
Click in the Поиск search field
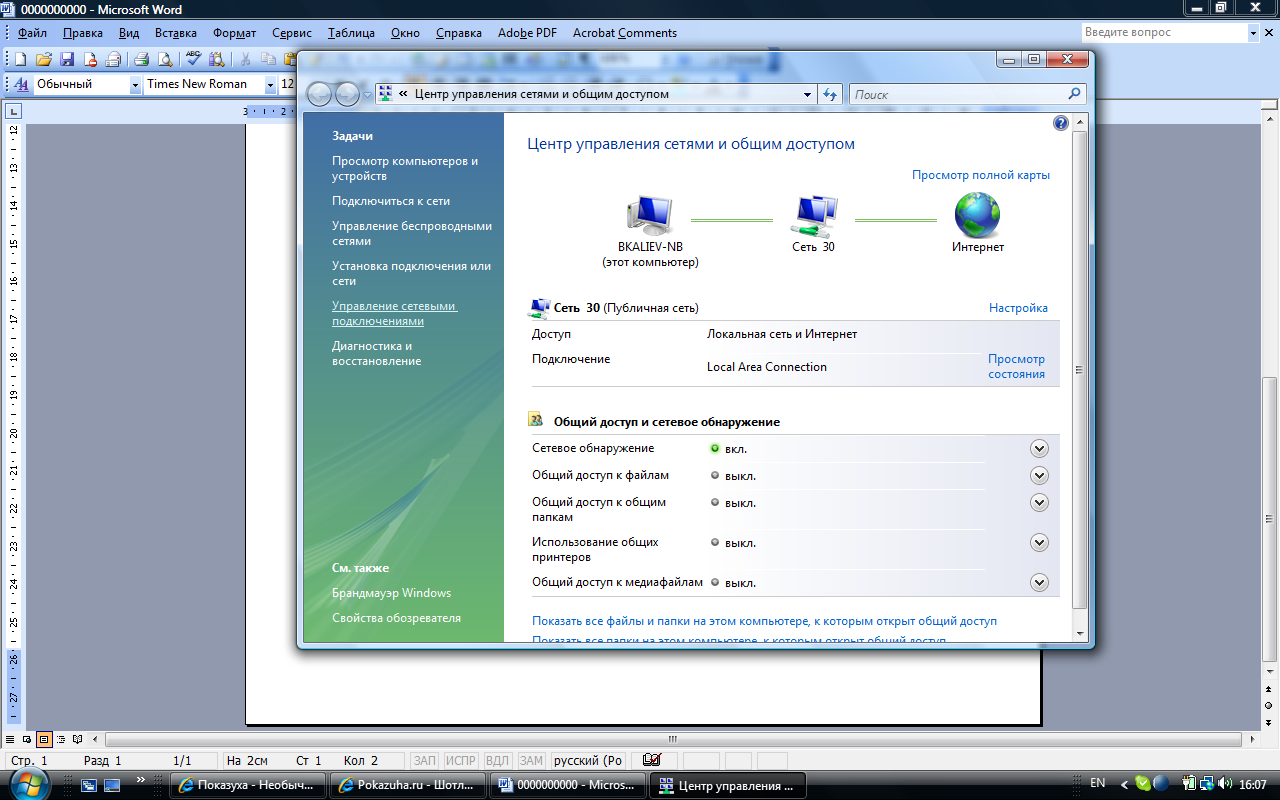click(x=958, y=94)
